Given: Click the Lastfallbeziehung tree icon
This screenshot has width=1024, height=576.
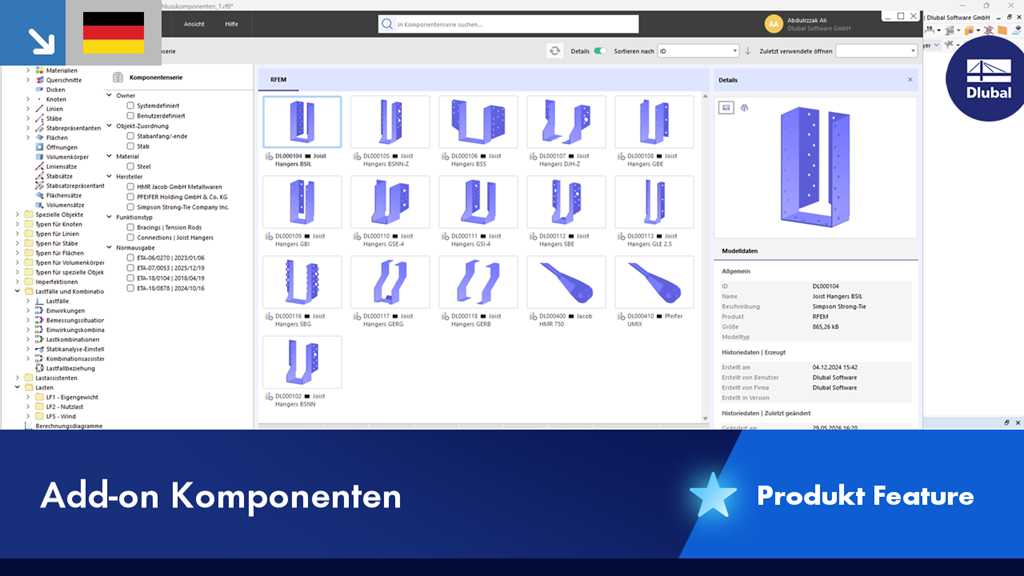Looking at the screenshot, I should [40, 368].
